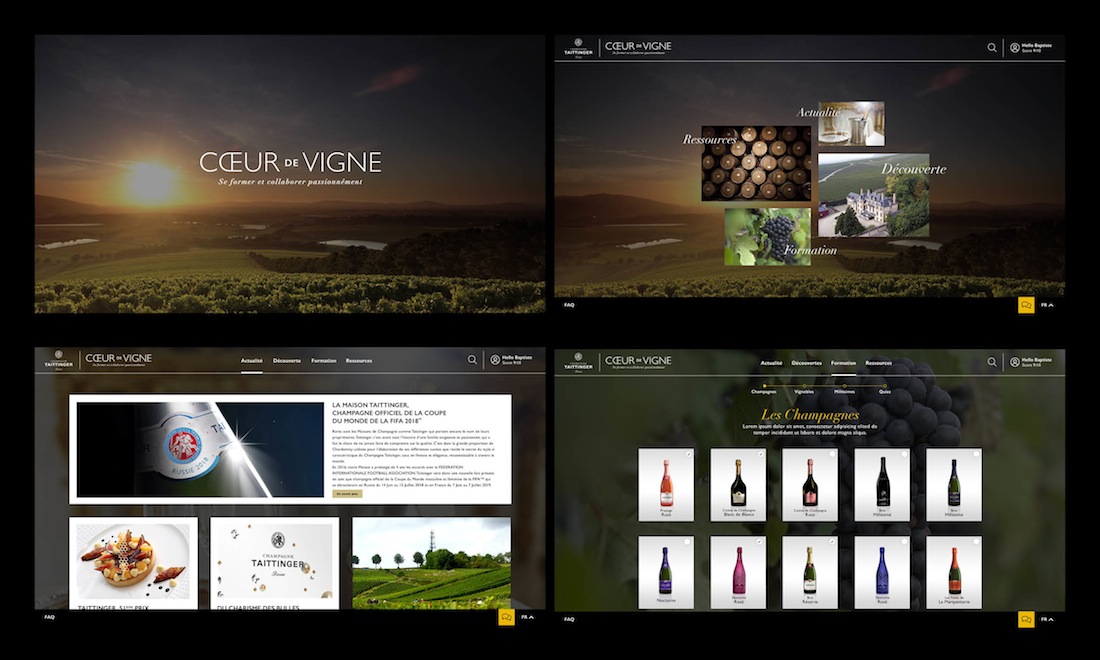This screenshot has width=1100, height=660.
Task: Click the Cœur de Vigne logo in the Actualité news header
Action: tap(118, 360)
